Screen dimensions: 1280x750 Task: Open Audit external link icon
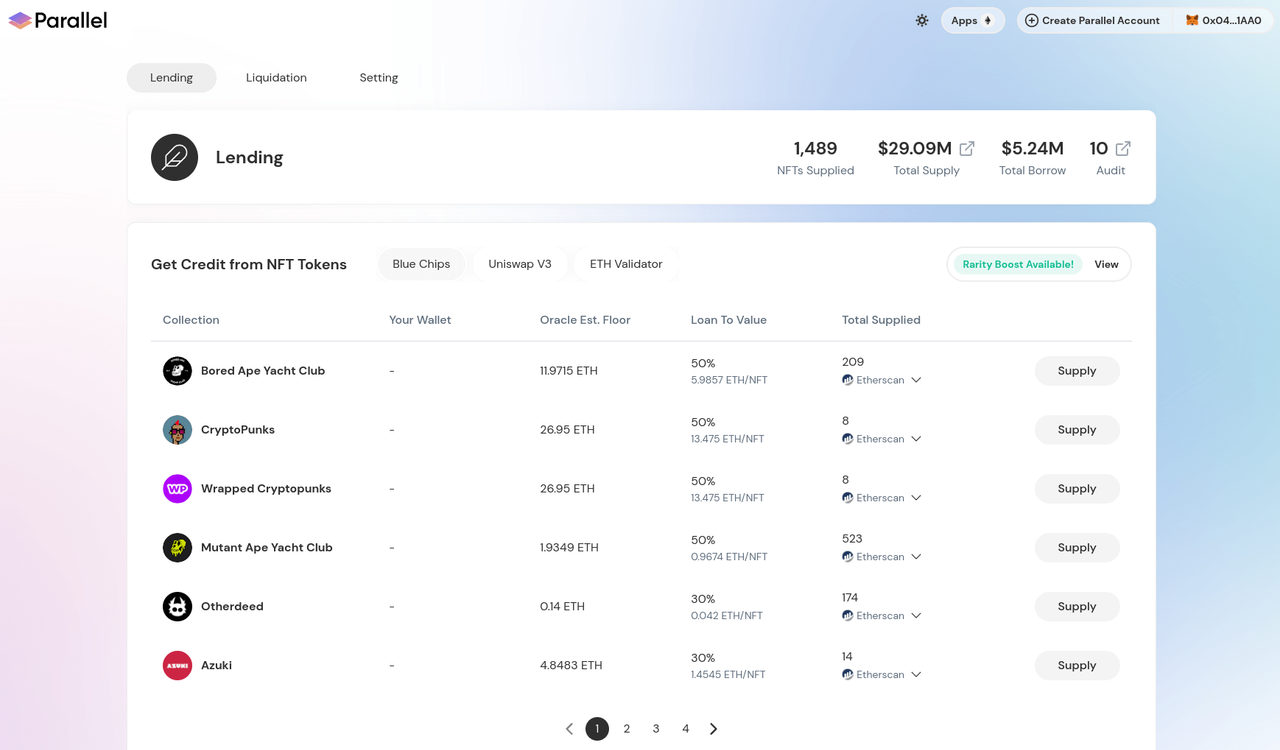click(x=1123, y=148)
